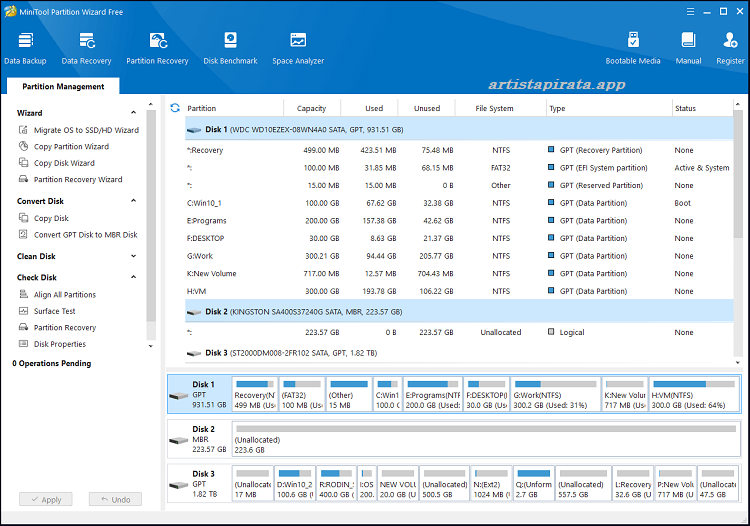Launch Data Recovery from the toolbar
This screenshot has width=750, height=526.
pyautogui.click(x=87, y=48)
